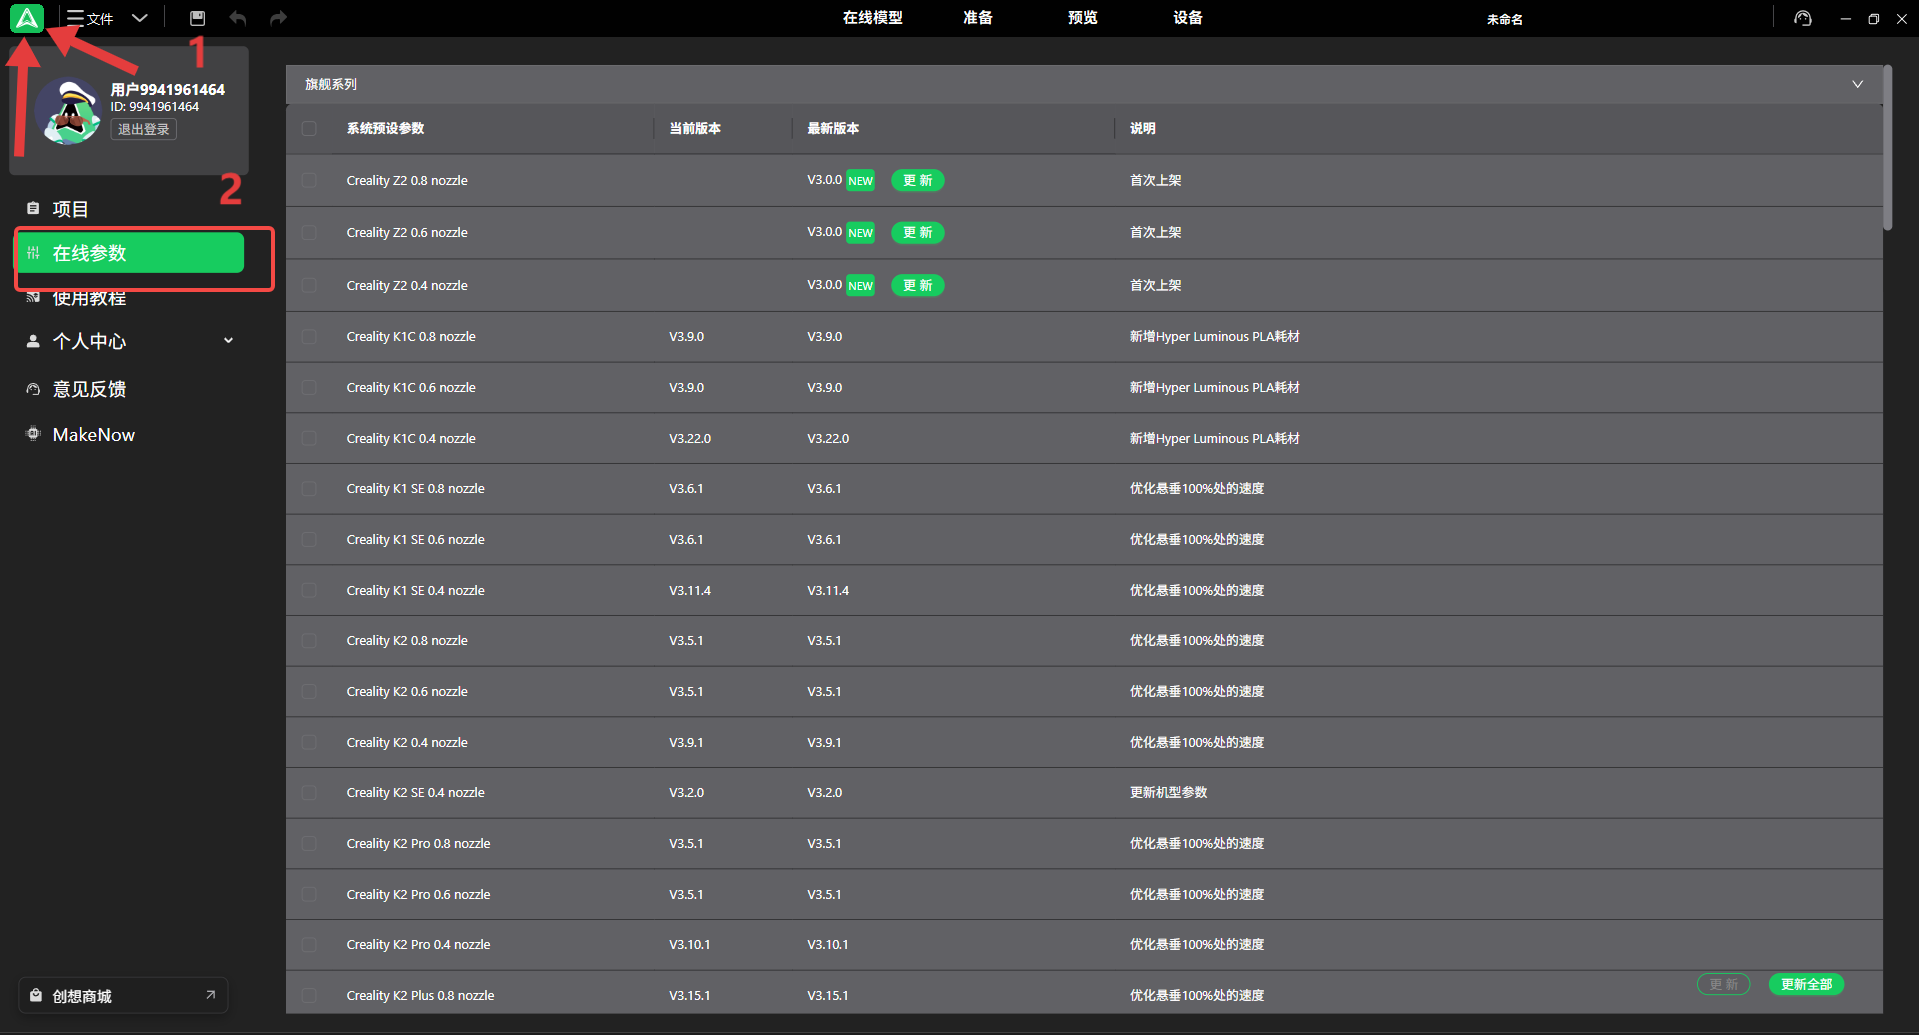1919x1035 pixels.
Task: Click the 更新机型参数 description text
Action: 1168,792
